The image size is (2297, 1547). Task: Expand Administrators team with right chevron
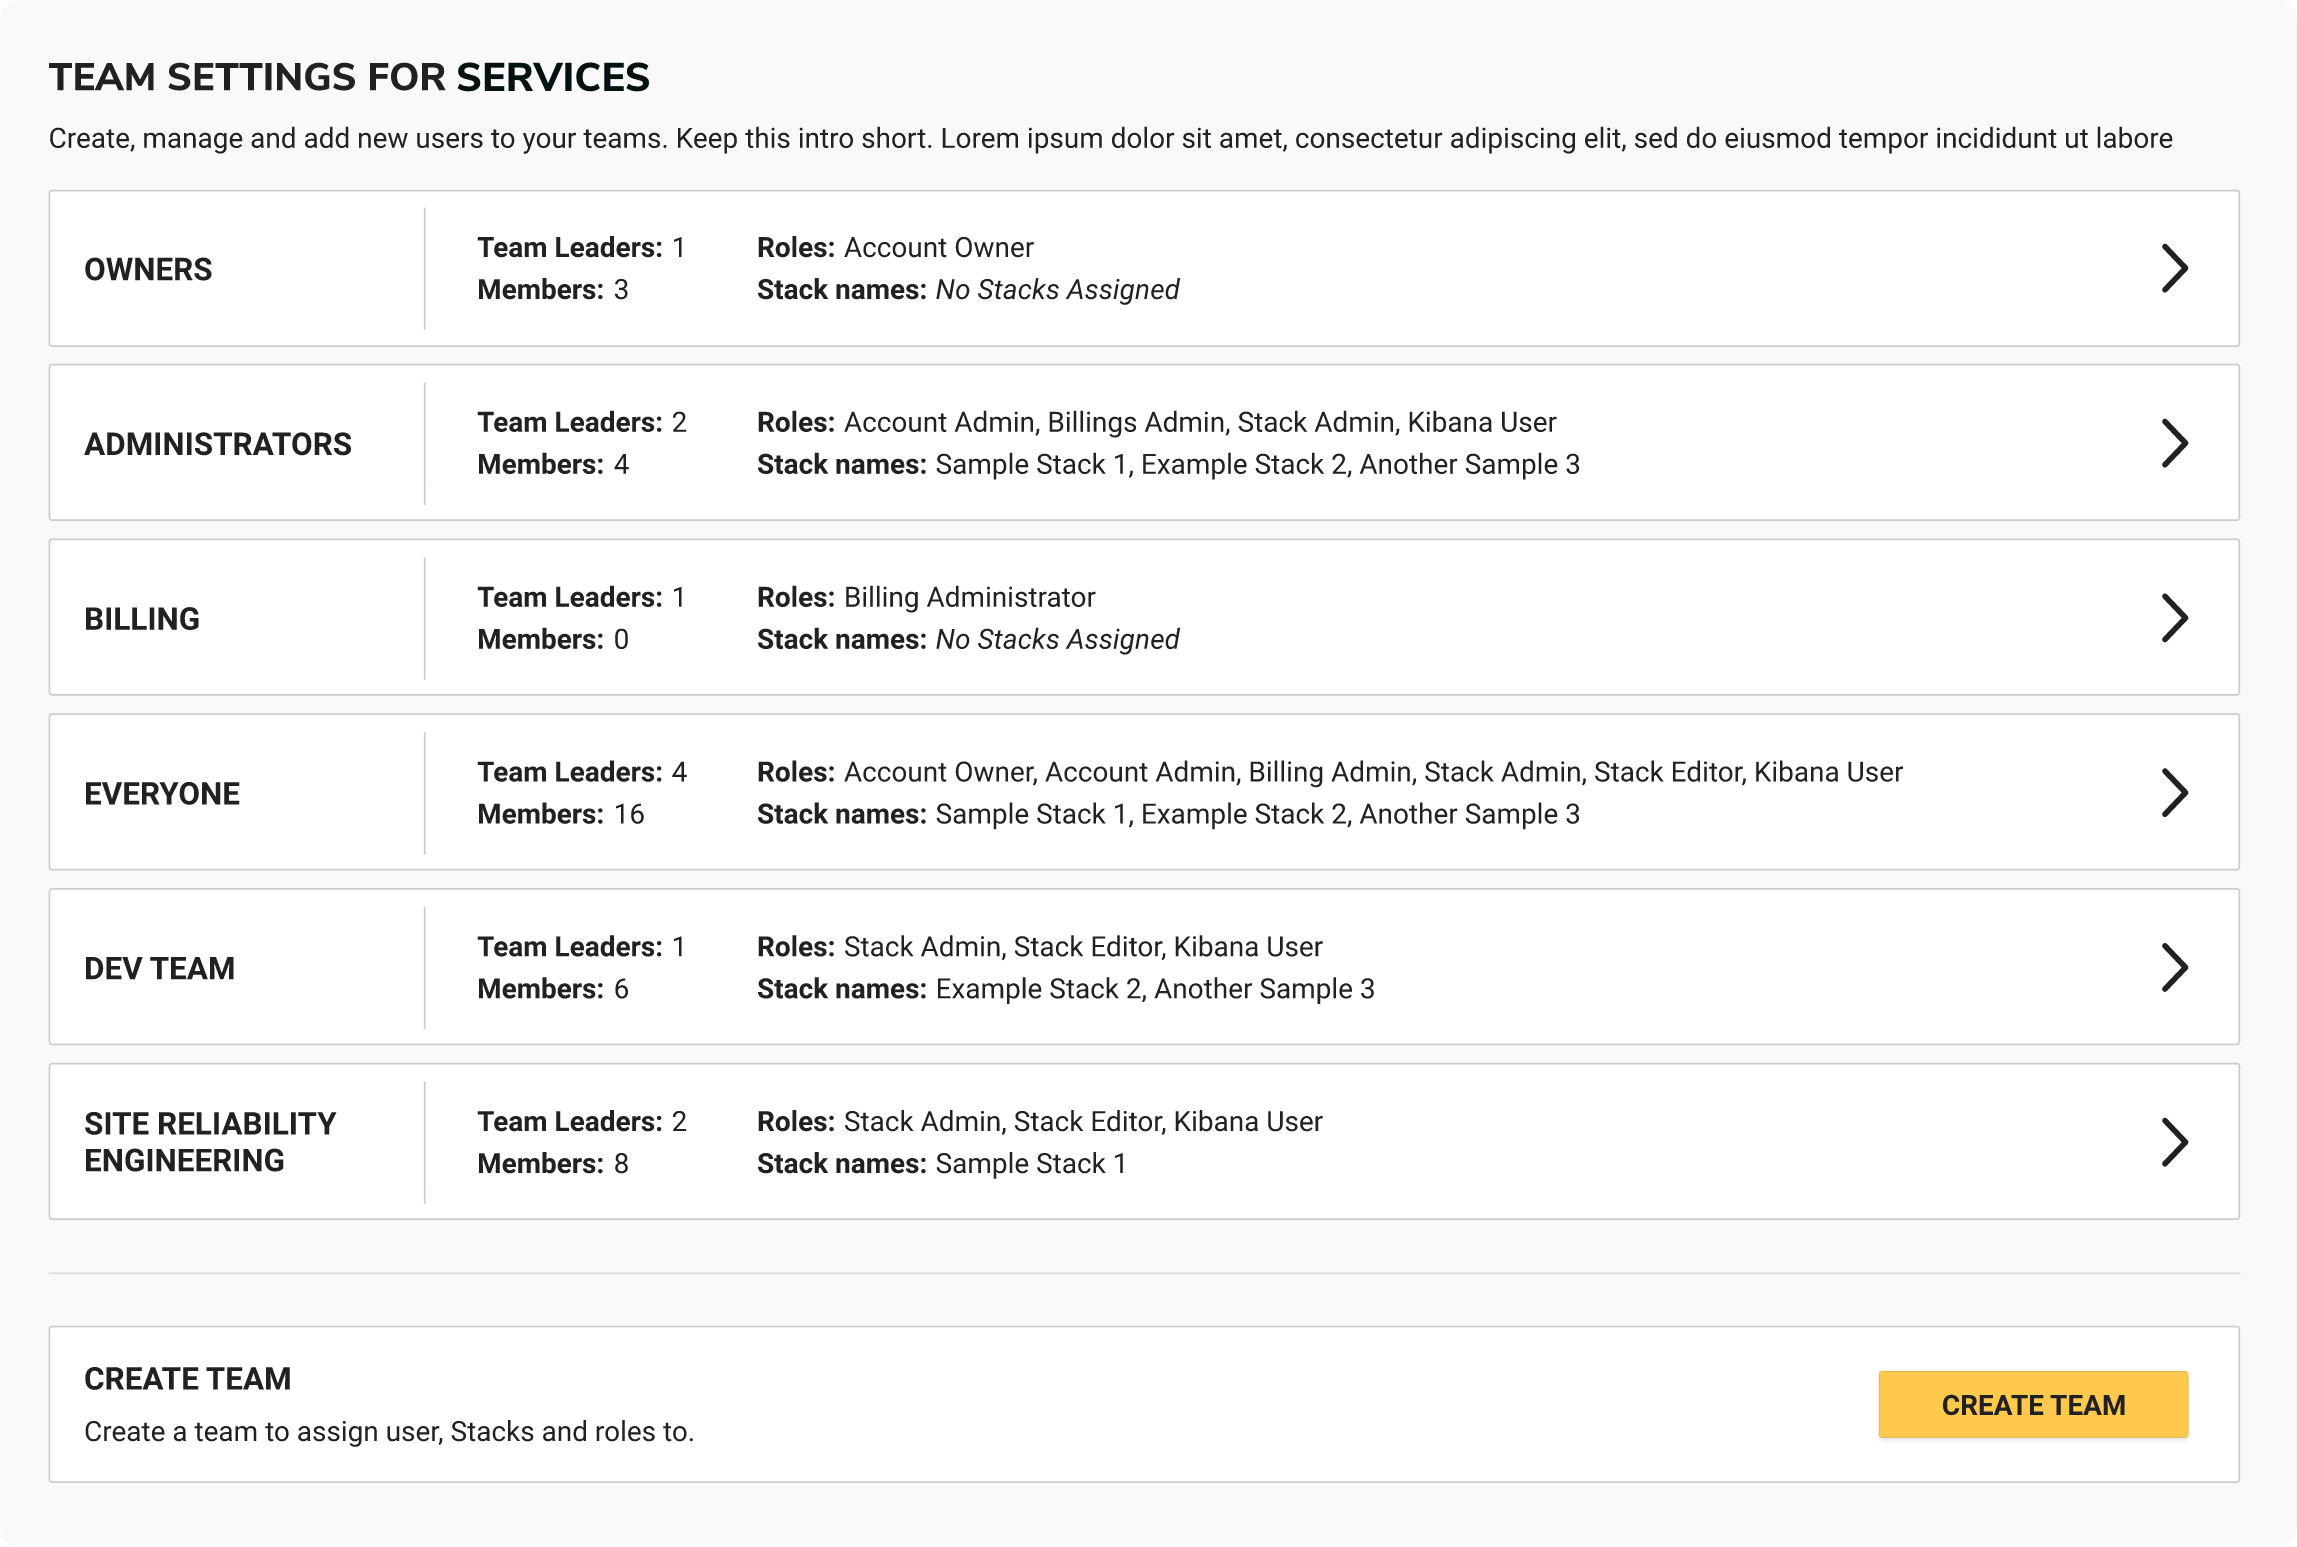2175,443
